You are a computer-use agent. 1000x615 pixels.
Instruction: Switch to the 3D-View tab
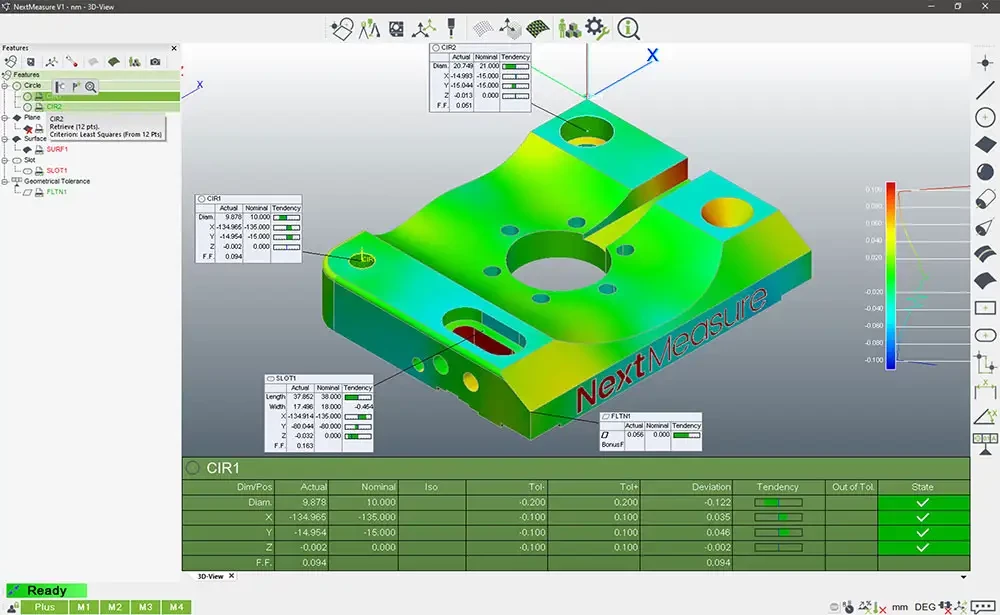tap(210, 576)
